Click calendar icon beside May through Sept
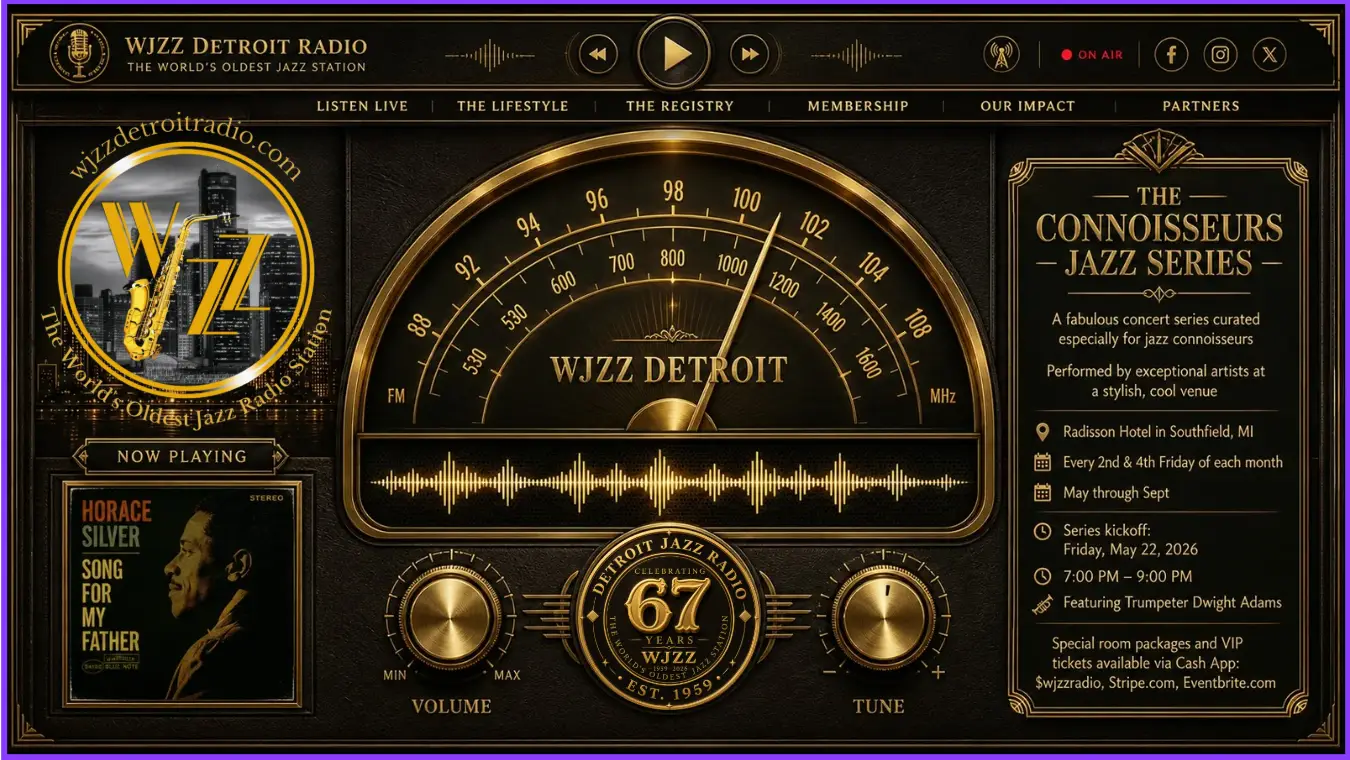 1043,492
